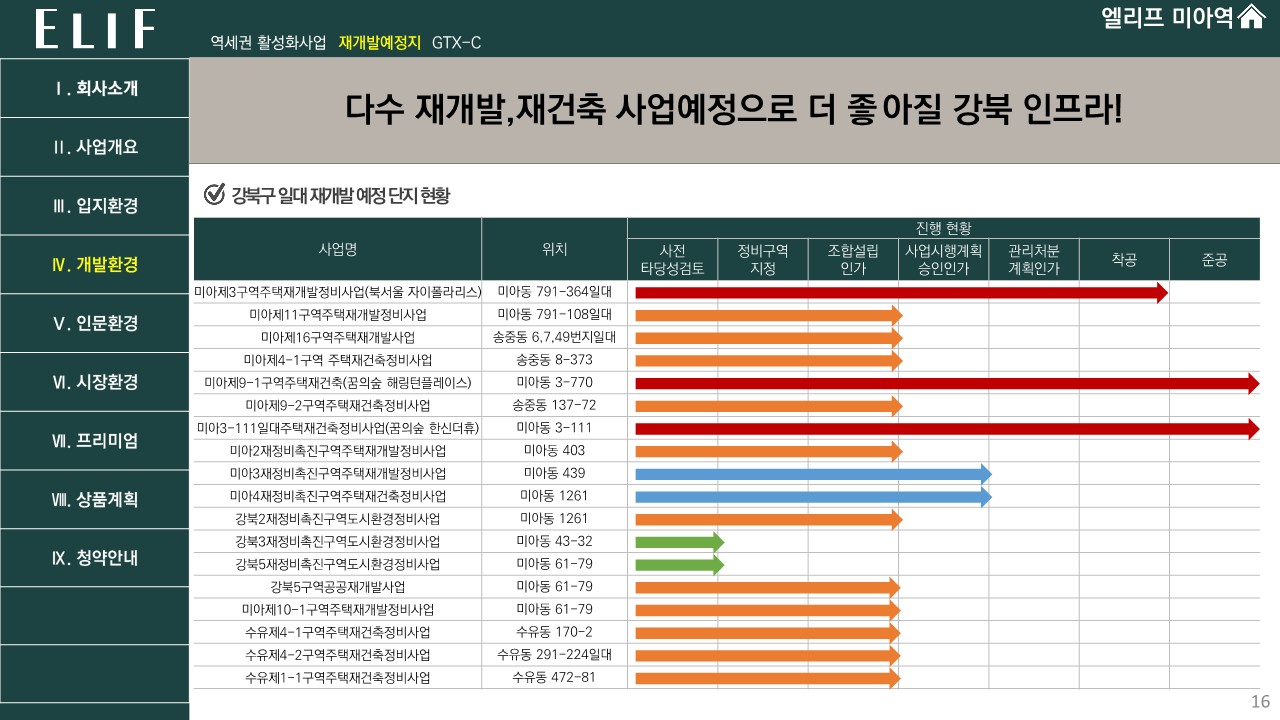Jump to the Ⅸ. 청약안내 section
The image size is (1280, 720).
pyautogui.click(x=95, y=558)
